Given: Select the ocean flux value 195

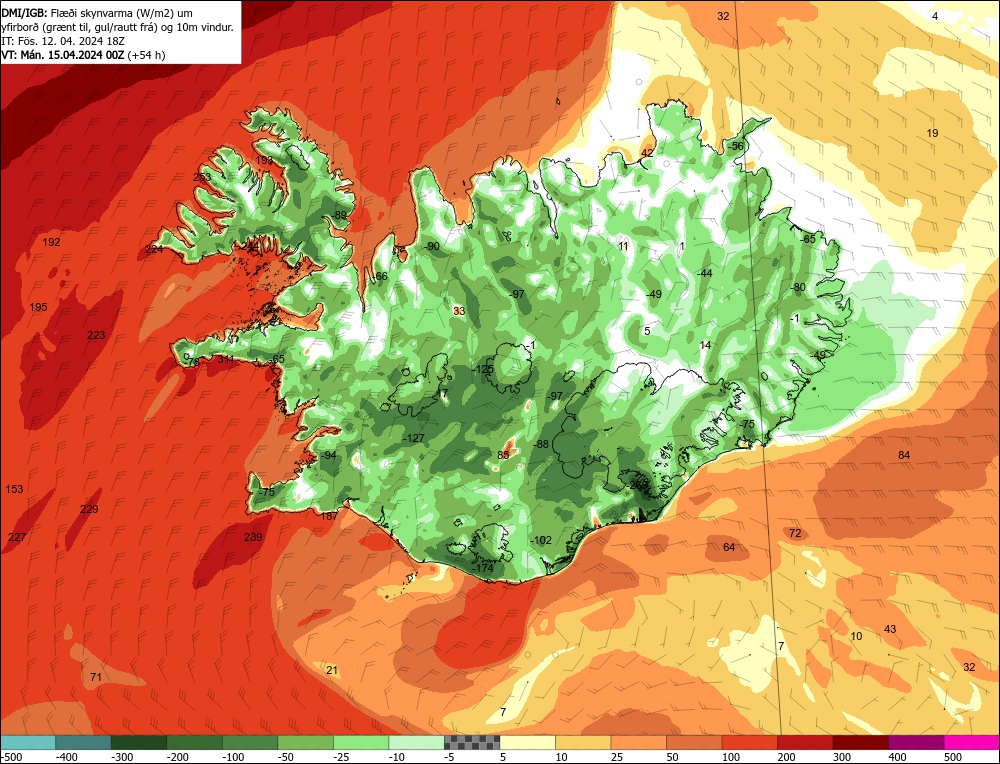Looking at the screenshot, I should coord(38,307).
